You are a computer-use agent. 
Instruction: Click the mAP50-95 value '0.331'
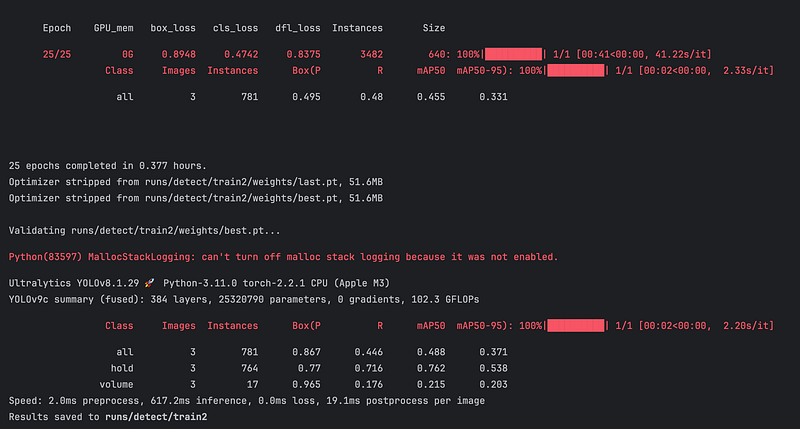[x=493, y=96]
